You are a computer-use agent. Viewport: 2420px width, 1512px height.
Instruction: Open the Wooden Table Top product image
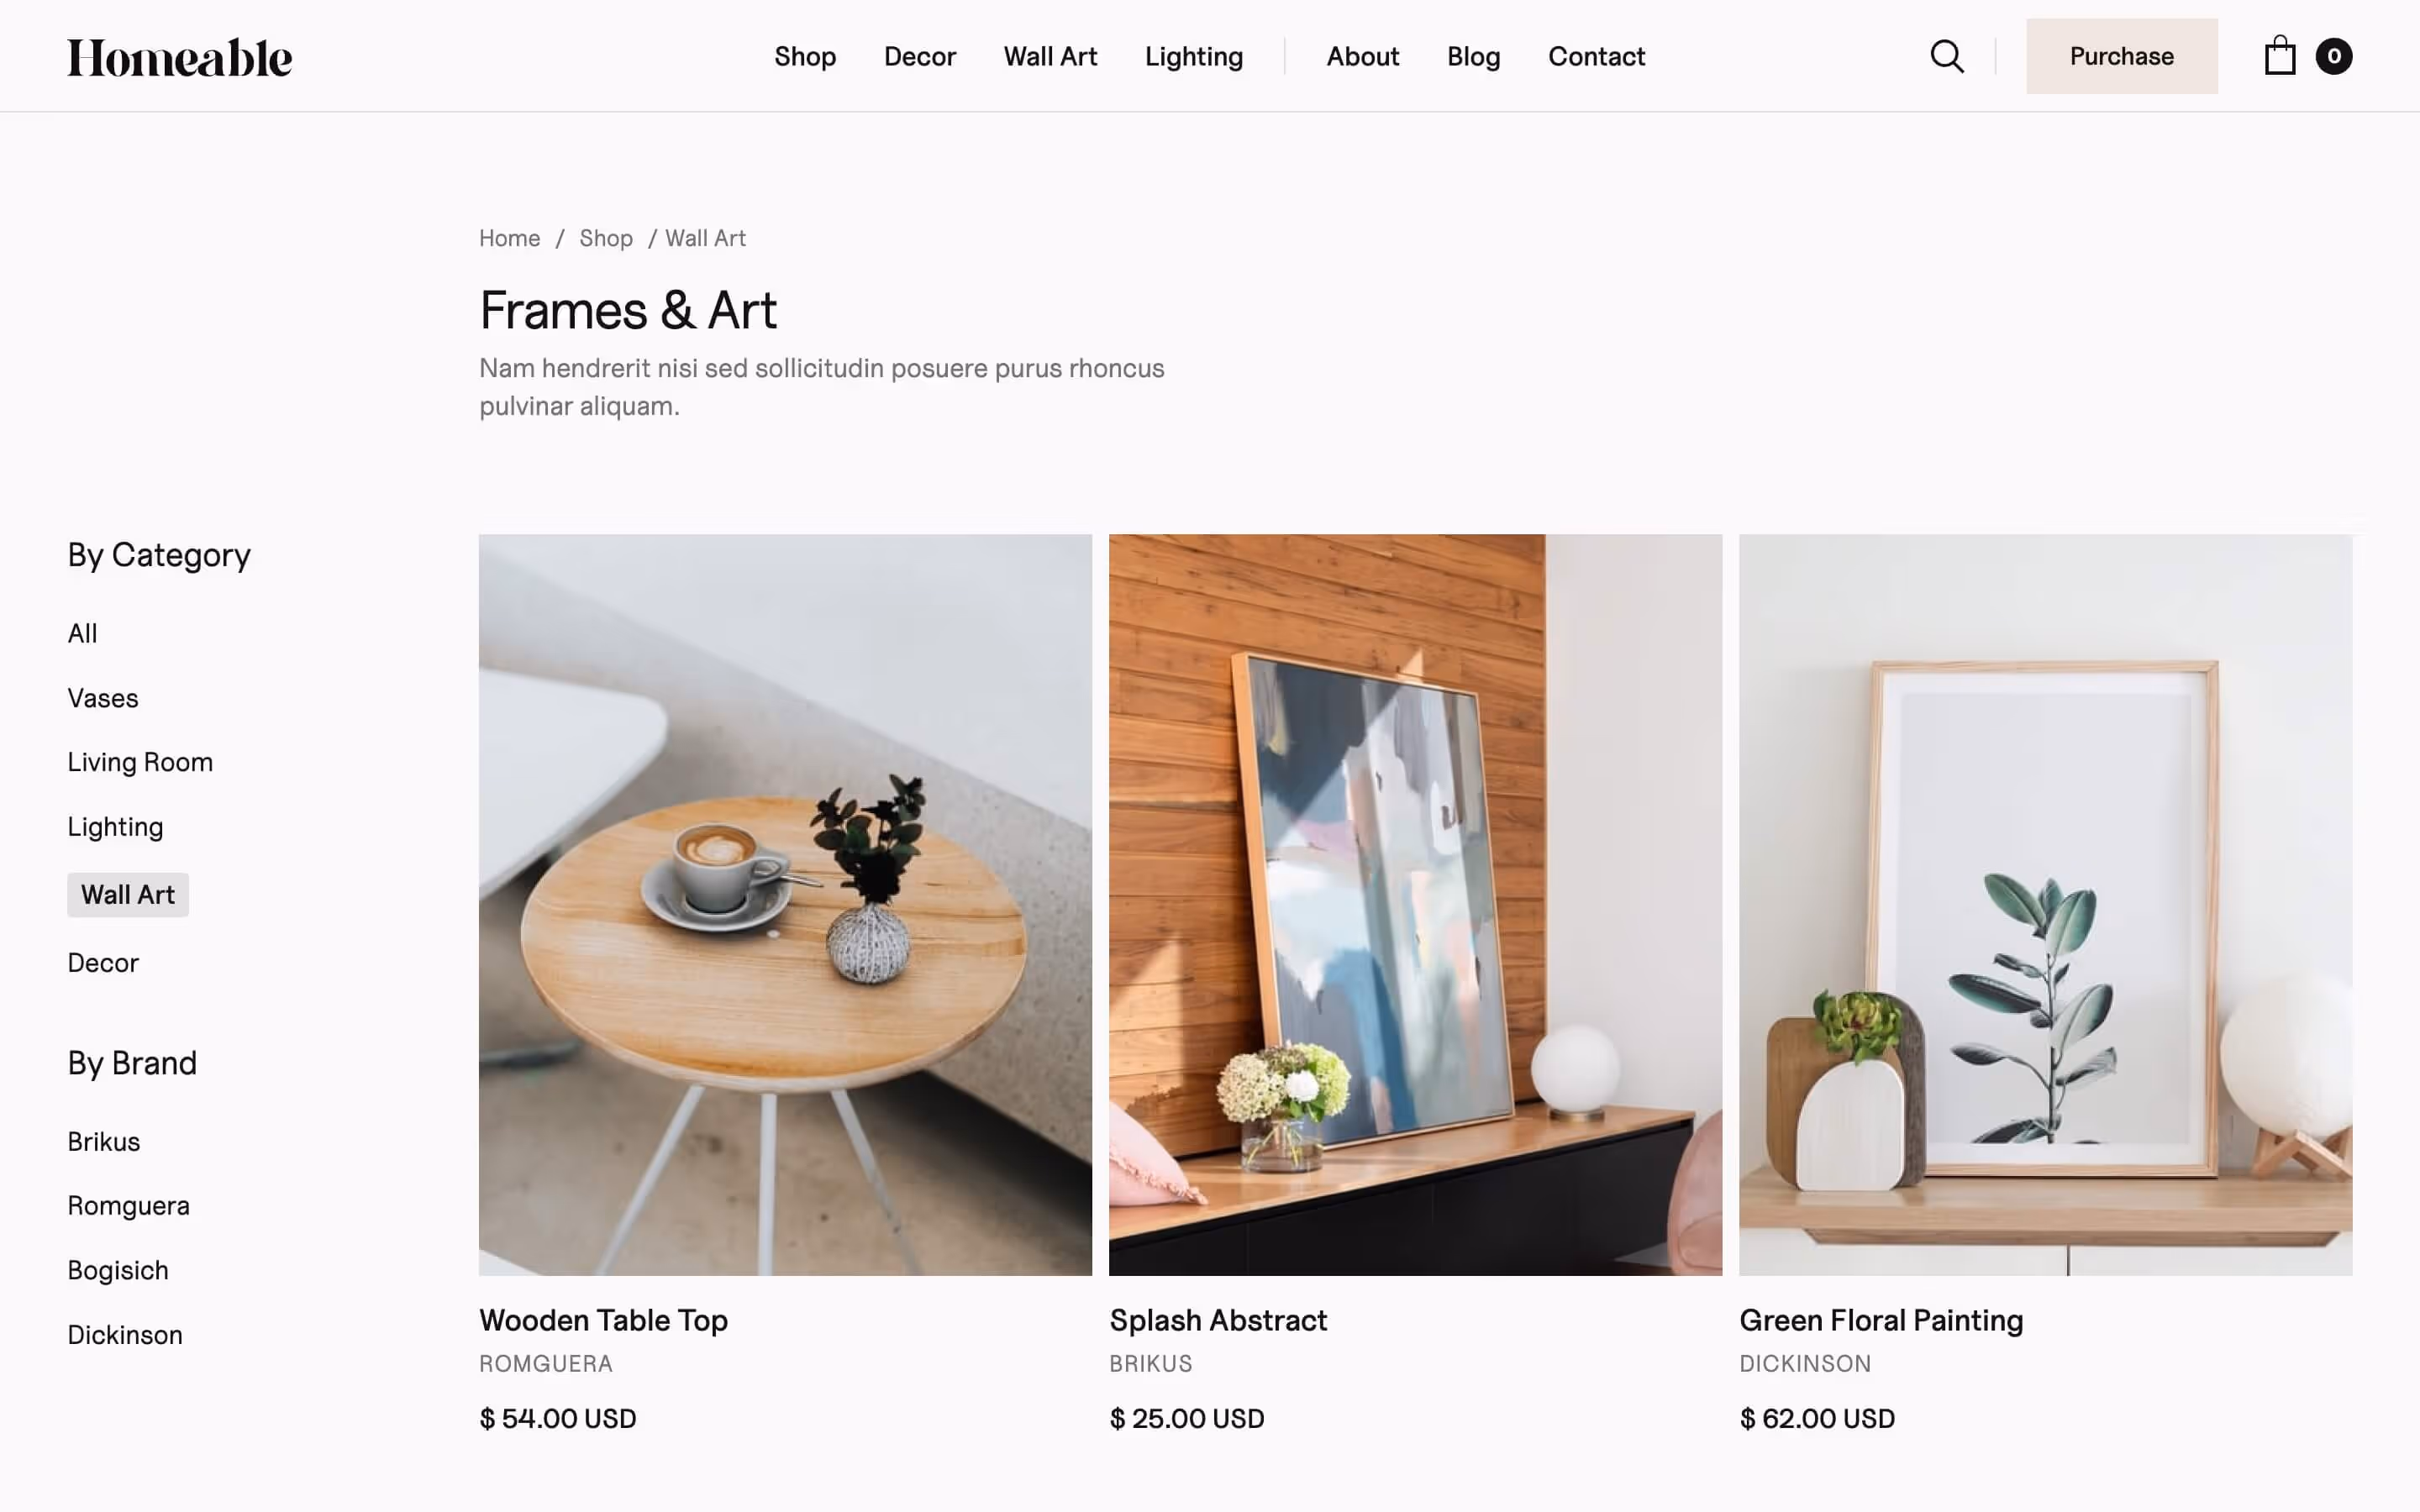785,905
